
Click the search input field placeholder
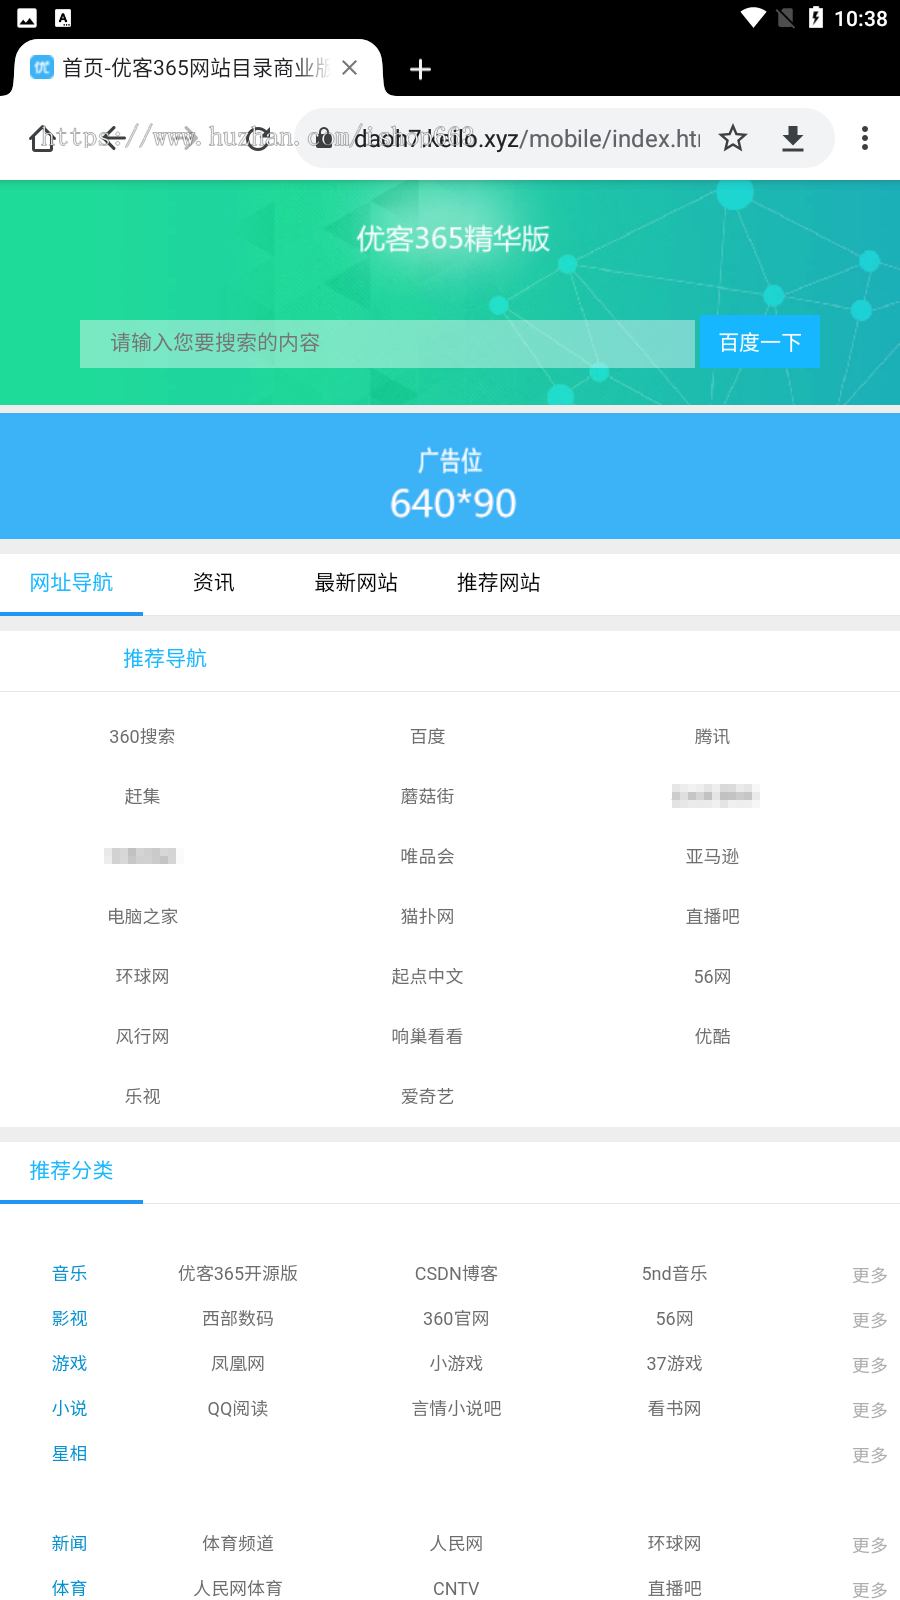tap(387, 343)
